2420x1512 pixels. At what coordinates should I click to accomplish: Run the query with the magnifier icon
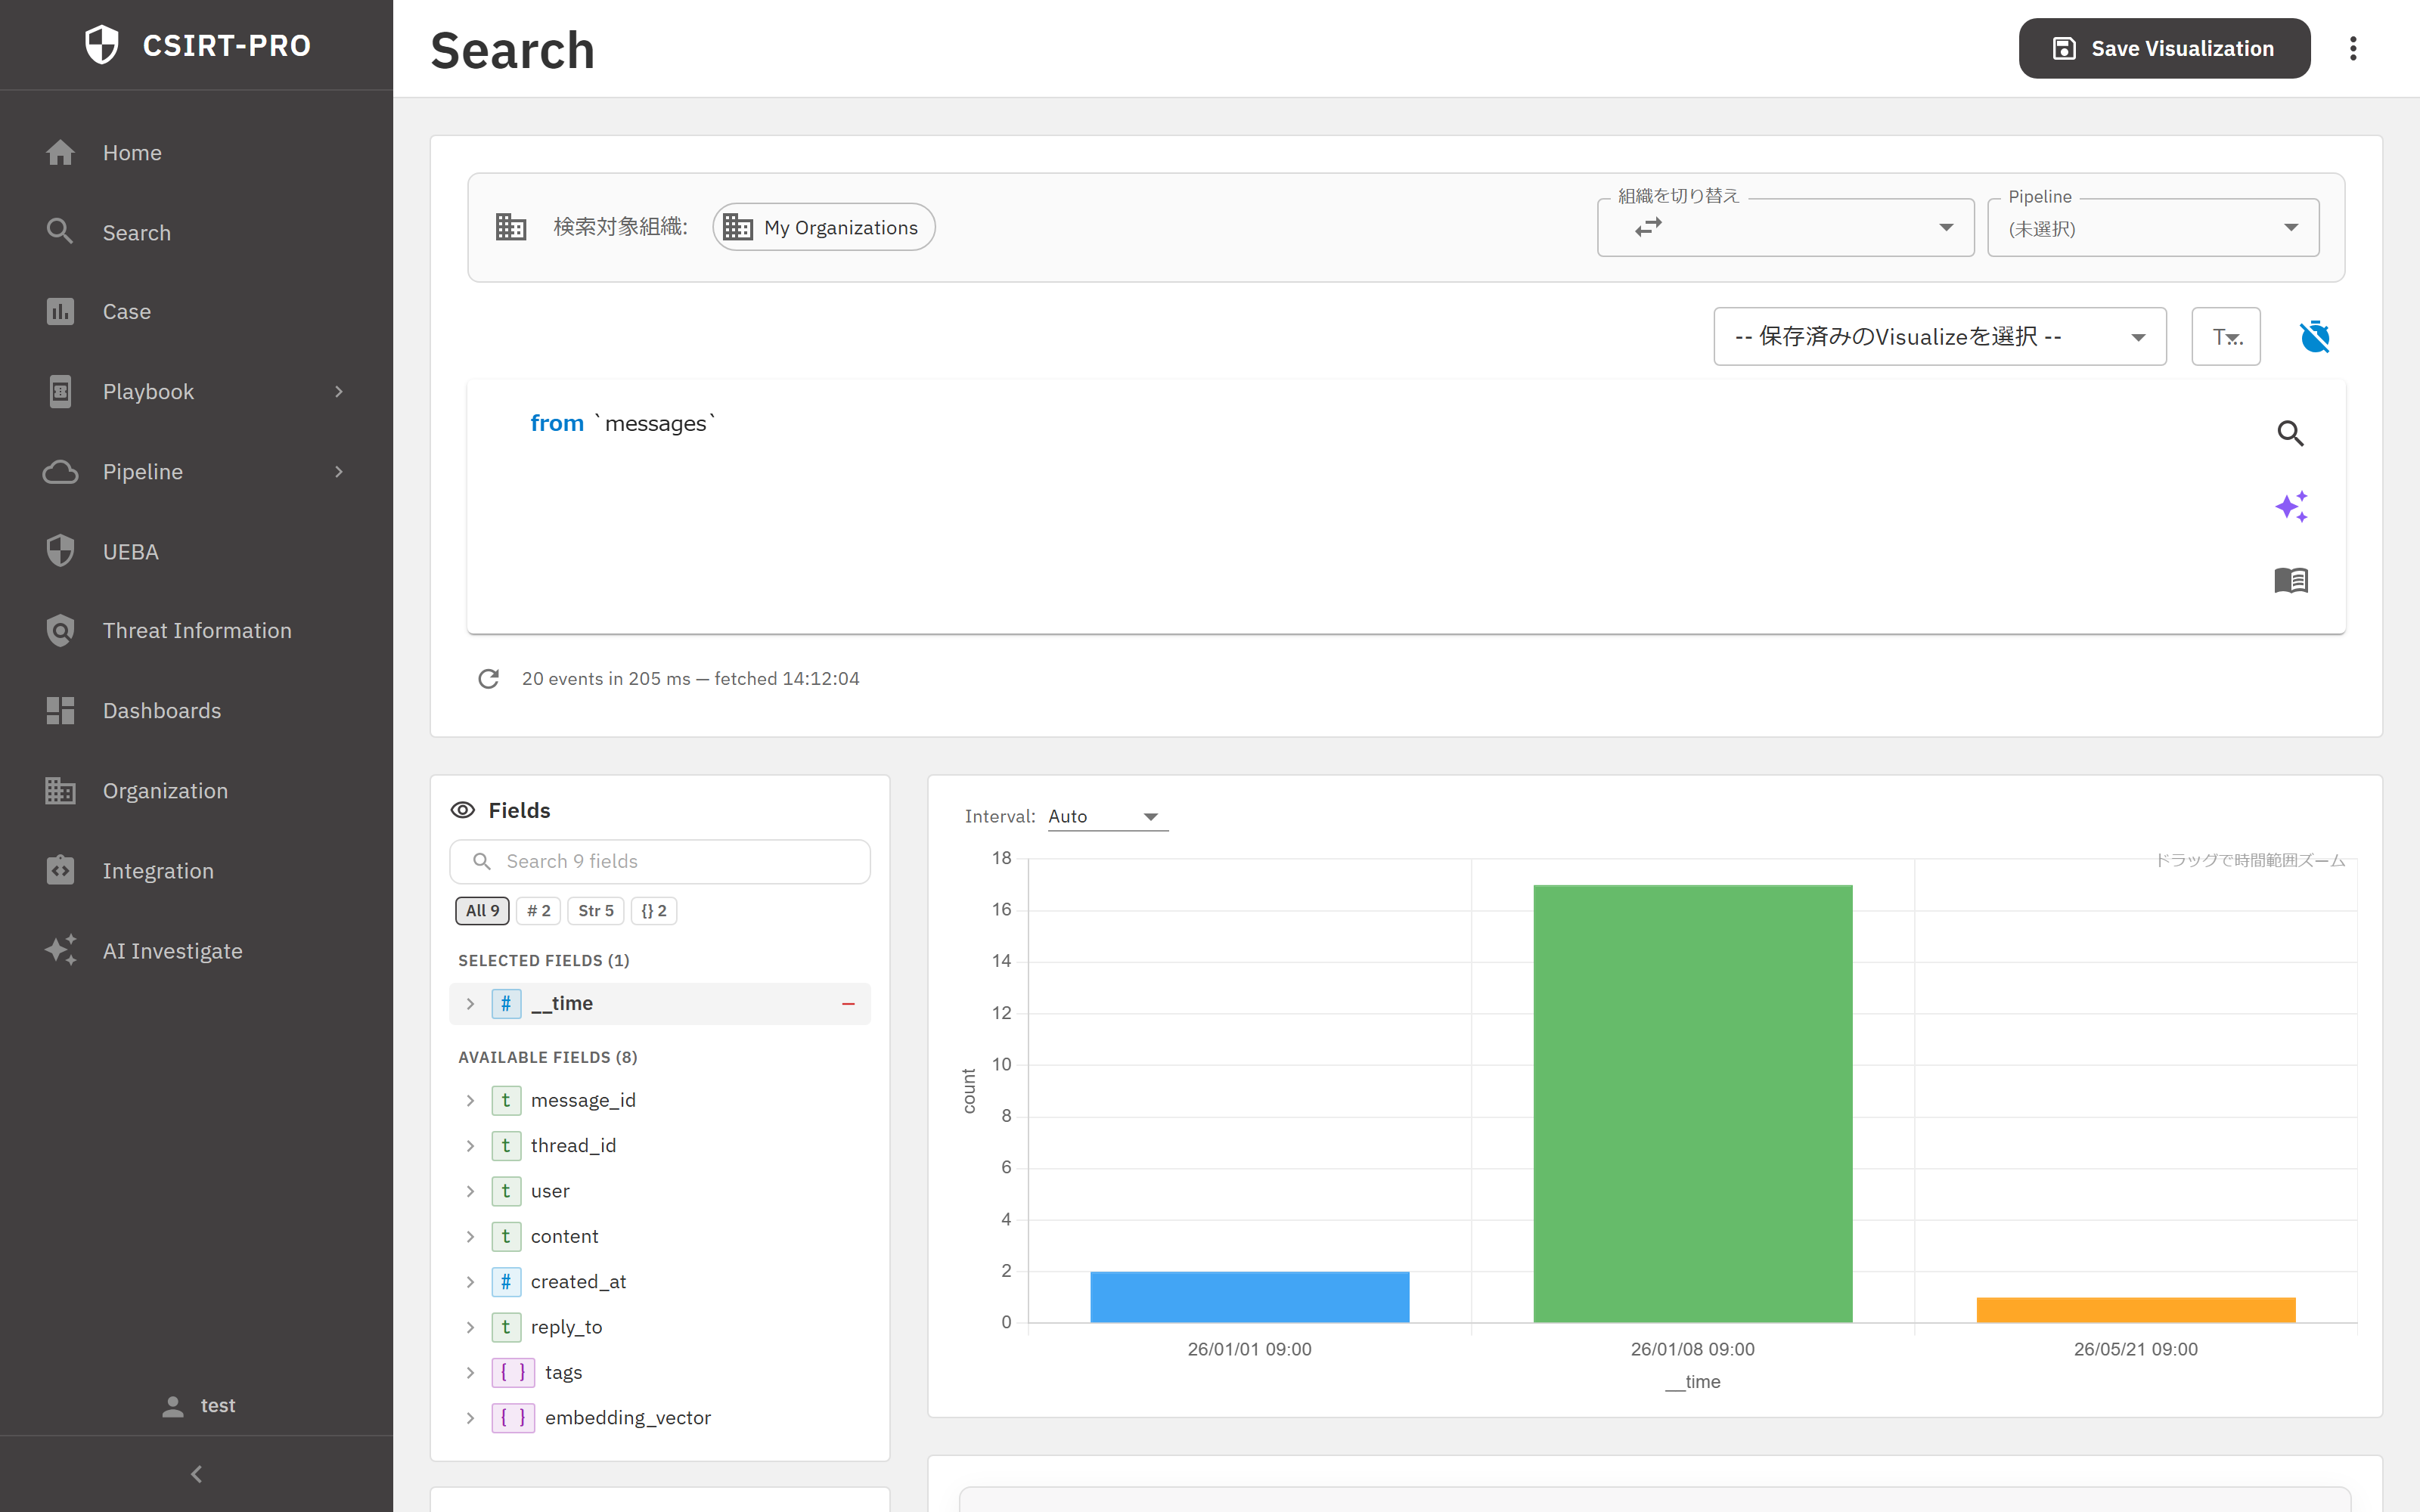[x=2290, y=433]
